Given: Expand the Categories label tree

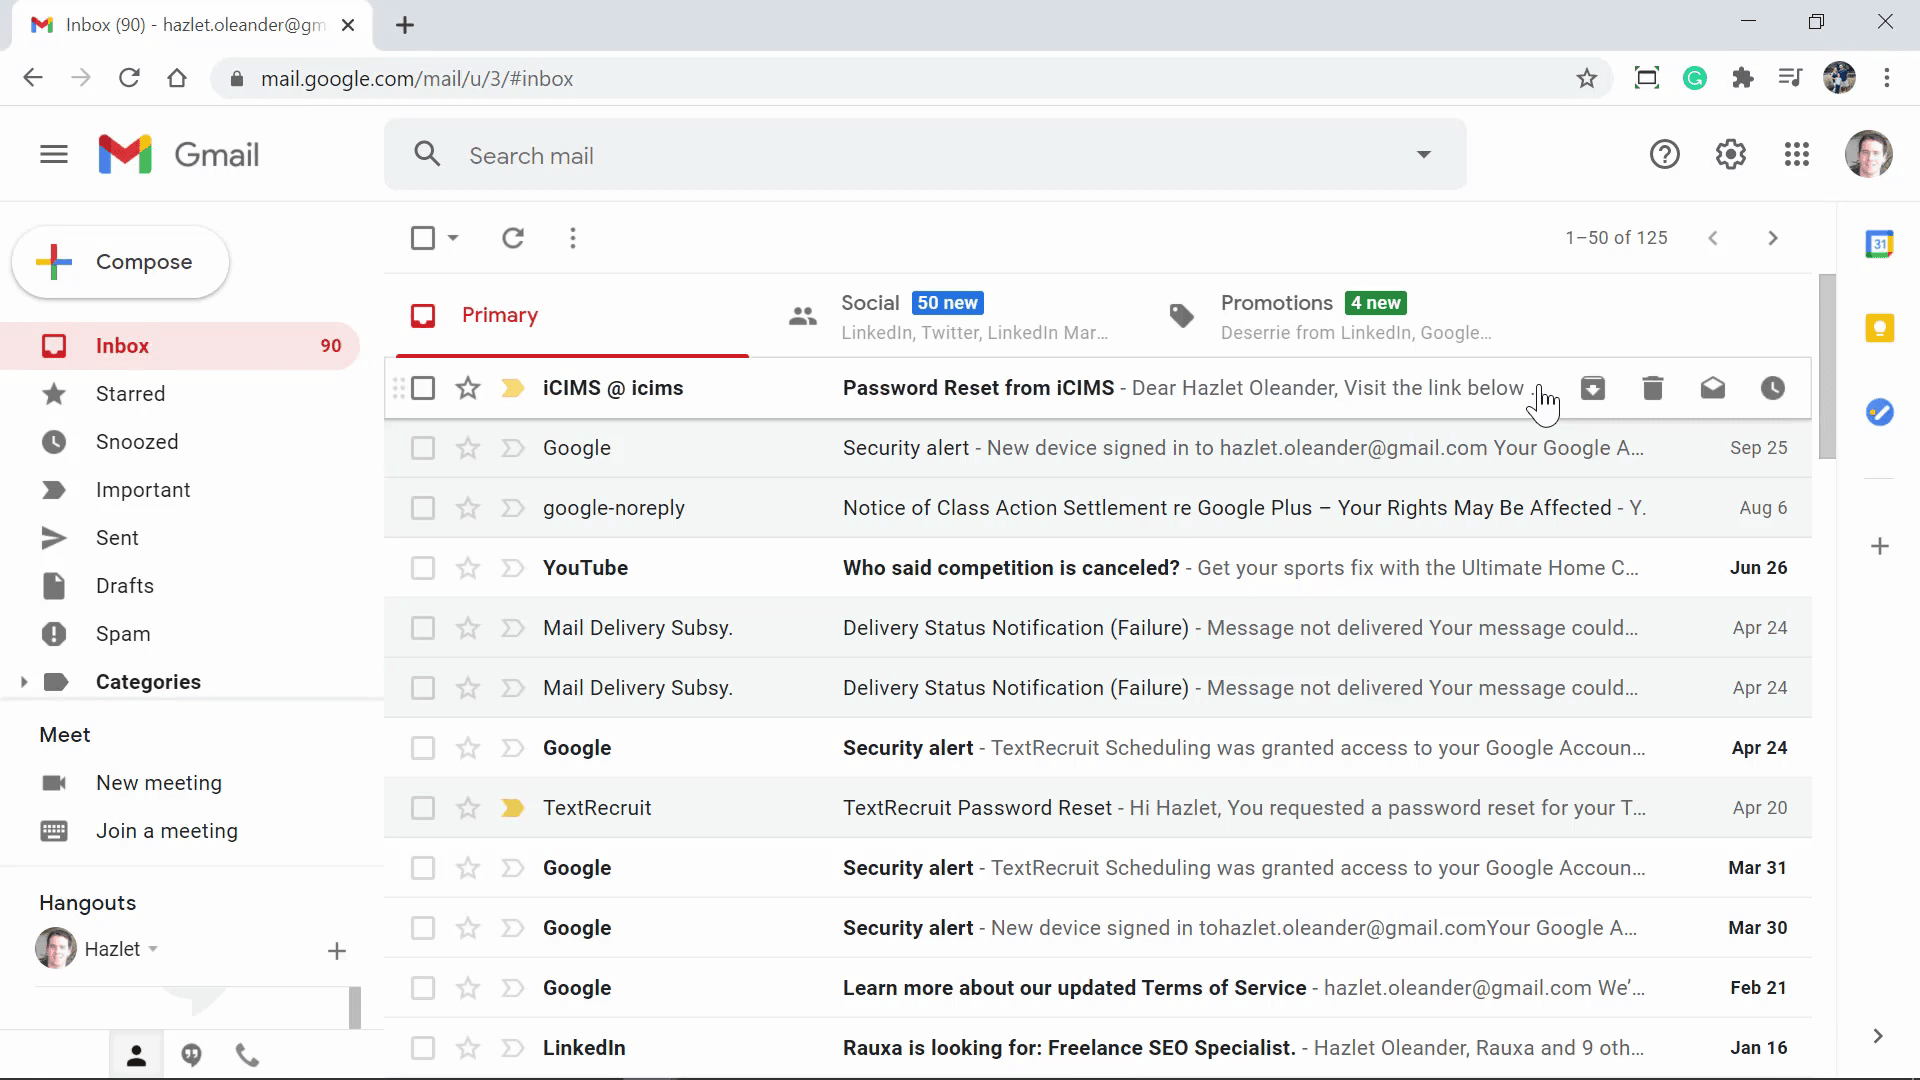Looking at the screenshot, I should [24, 682].
